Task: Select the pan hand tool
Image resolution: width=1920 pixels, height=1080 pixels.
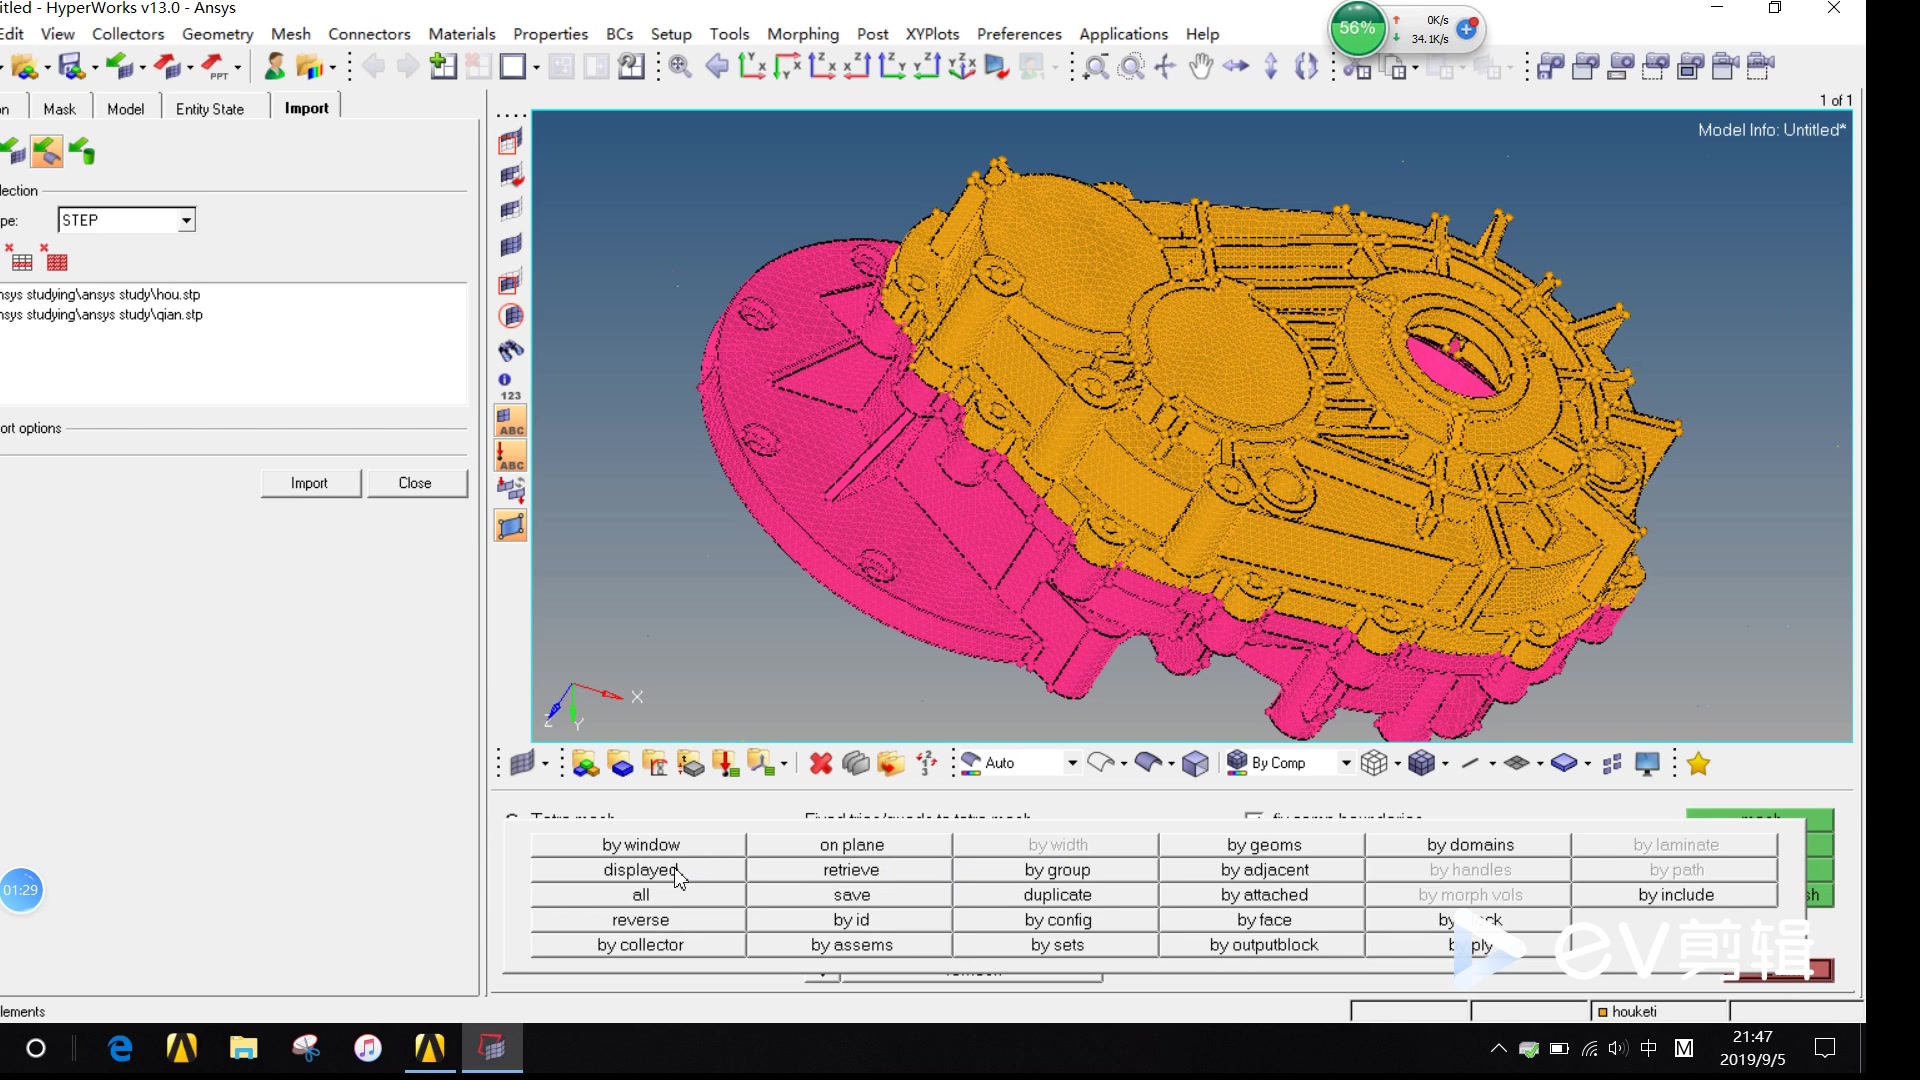Action: [1200, 67]
